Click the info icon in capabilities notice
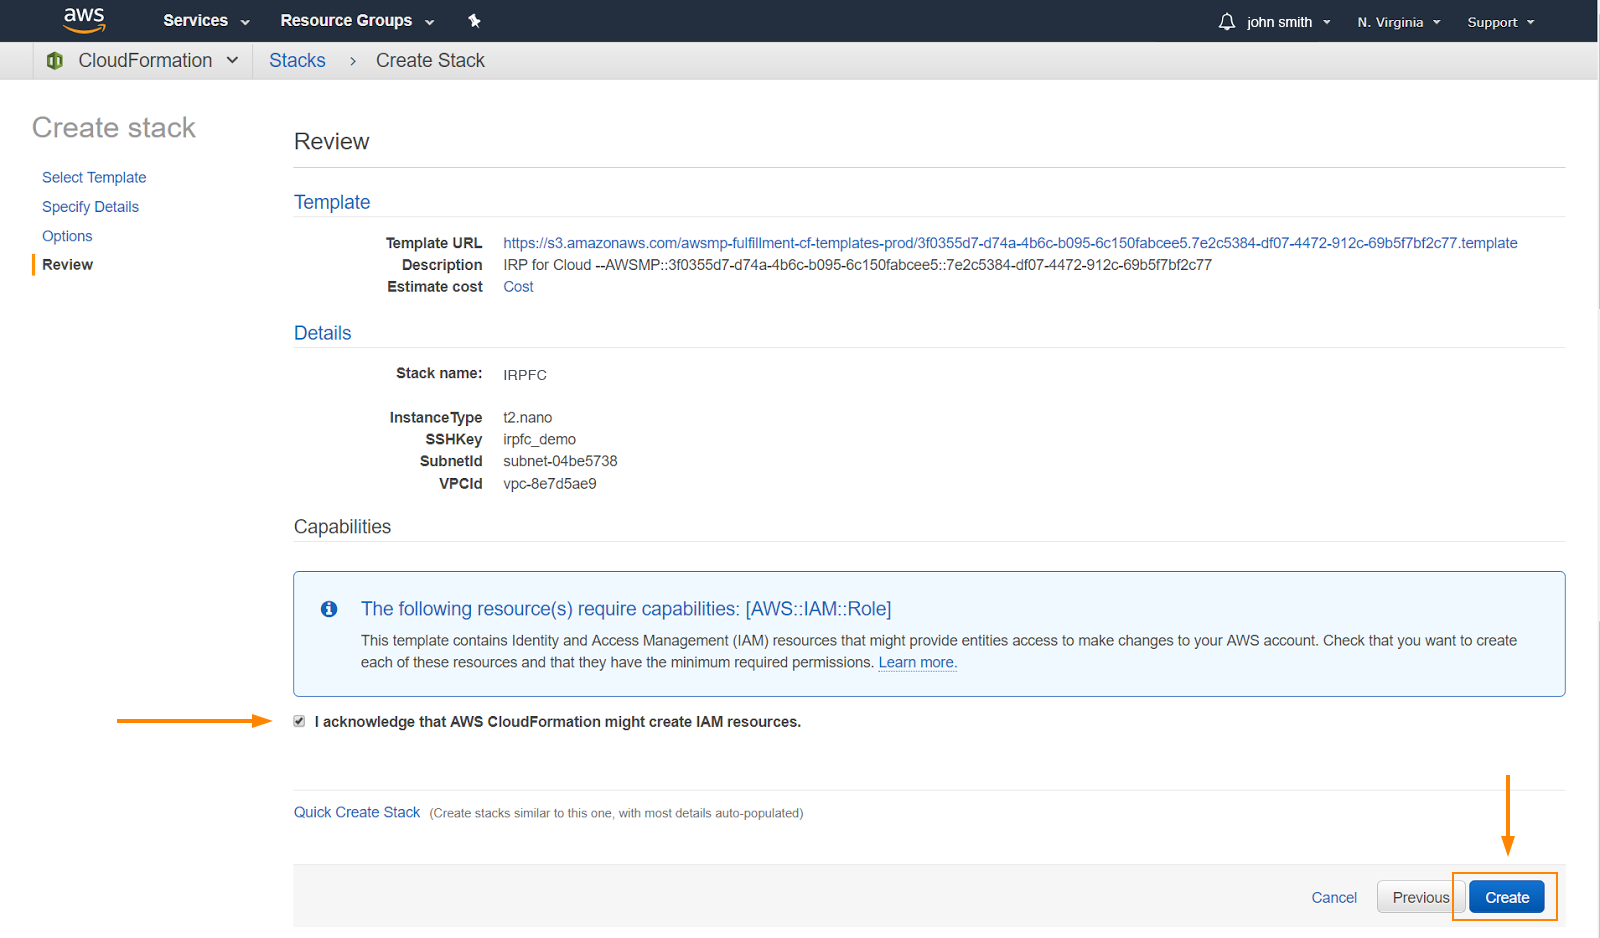Image resolution: width=1600 pixels, height=938 pixels. (x=329, y=609)
